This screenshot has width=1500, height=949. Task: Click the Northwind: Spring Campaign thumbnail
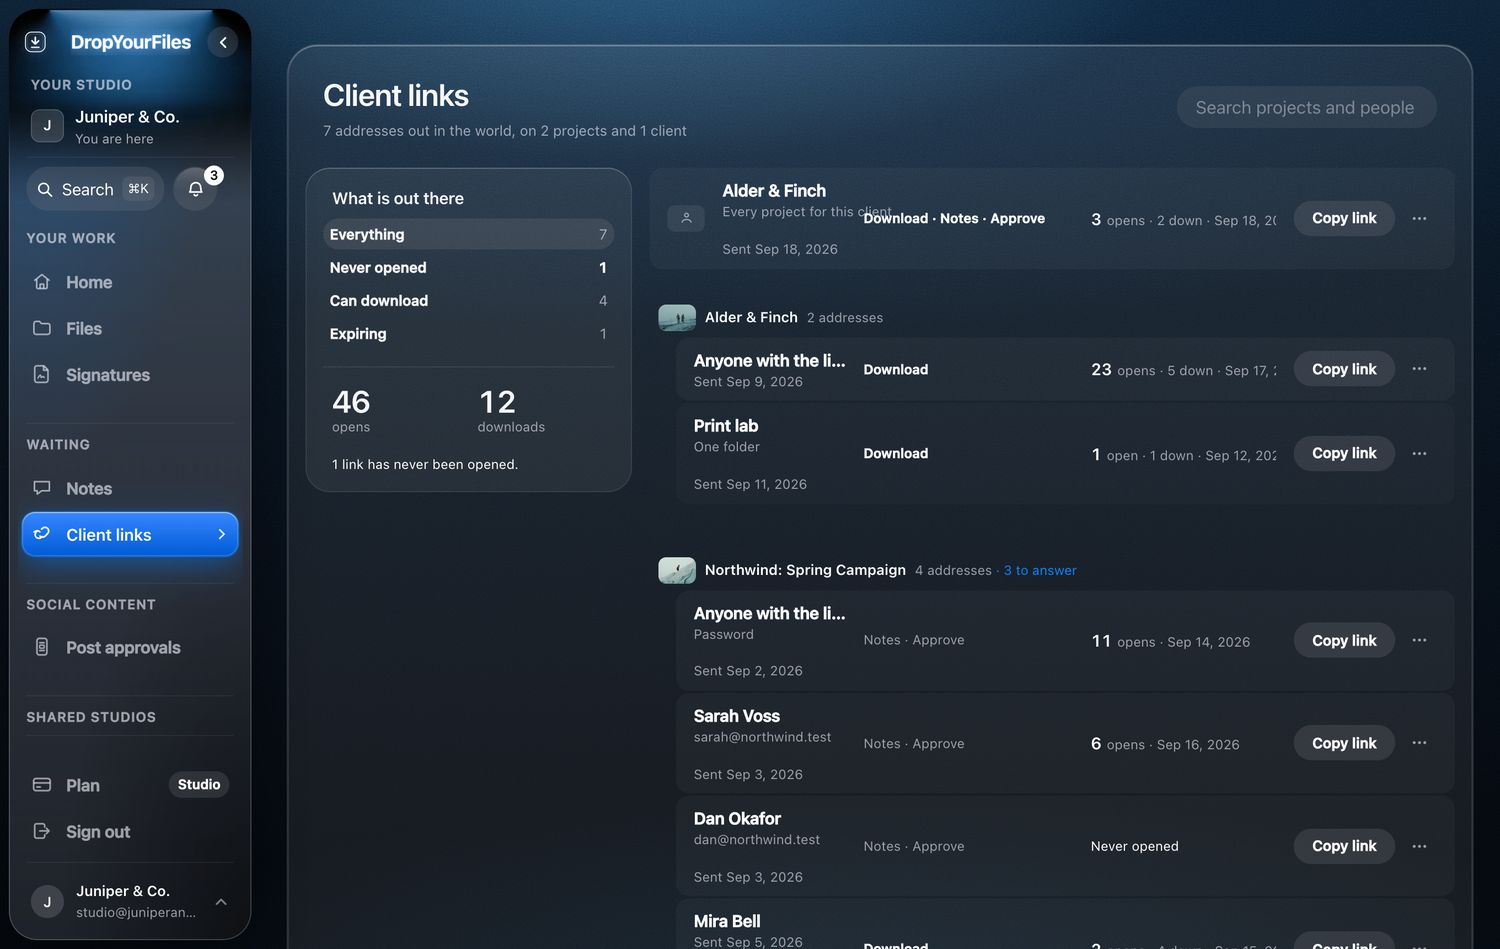pos(677,570)
